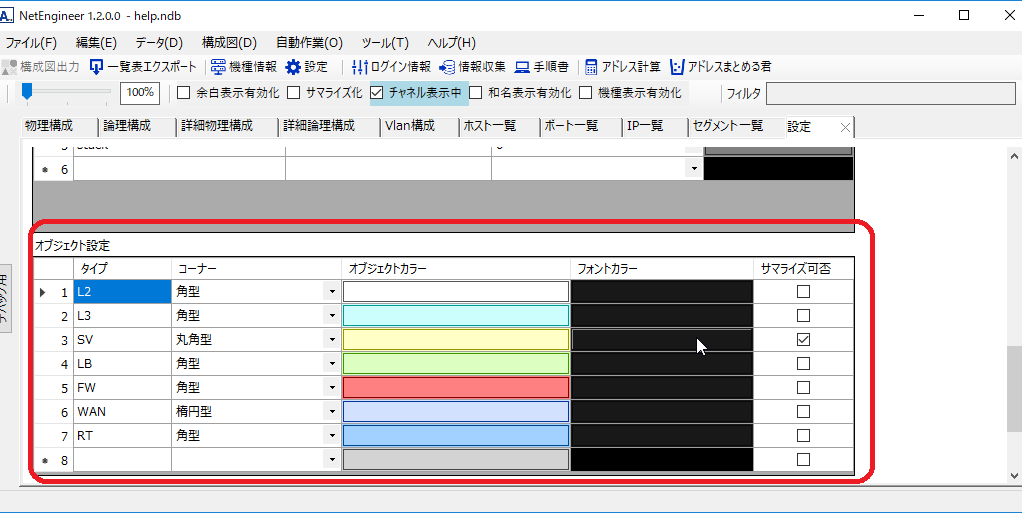Image resolution: width=1022 pixels, height=513 pixels.
Task: Open the コーナー dropdown for WAN row
Action: (x=331, y=412)
